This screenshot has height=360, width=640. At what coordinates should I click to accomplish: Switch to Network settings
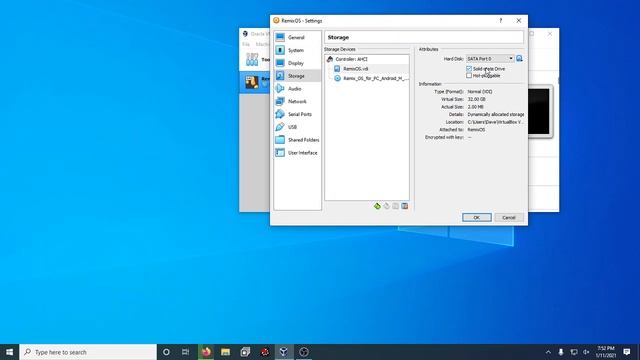pos(297,101)
